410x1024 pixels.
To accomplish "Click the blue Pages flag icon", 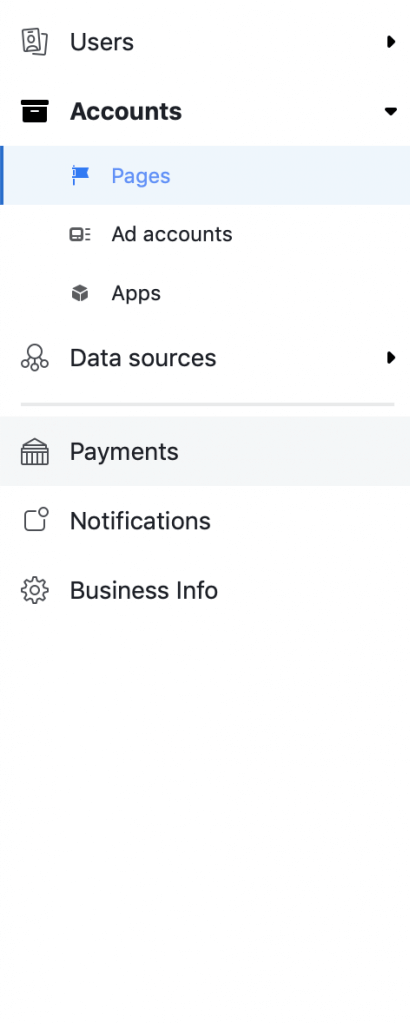I will point(80,176).
